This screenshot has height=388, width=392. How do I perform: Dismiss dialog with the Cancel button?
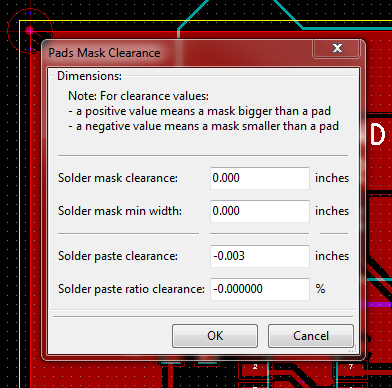tap(311, 336)
